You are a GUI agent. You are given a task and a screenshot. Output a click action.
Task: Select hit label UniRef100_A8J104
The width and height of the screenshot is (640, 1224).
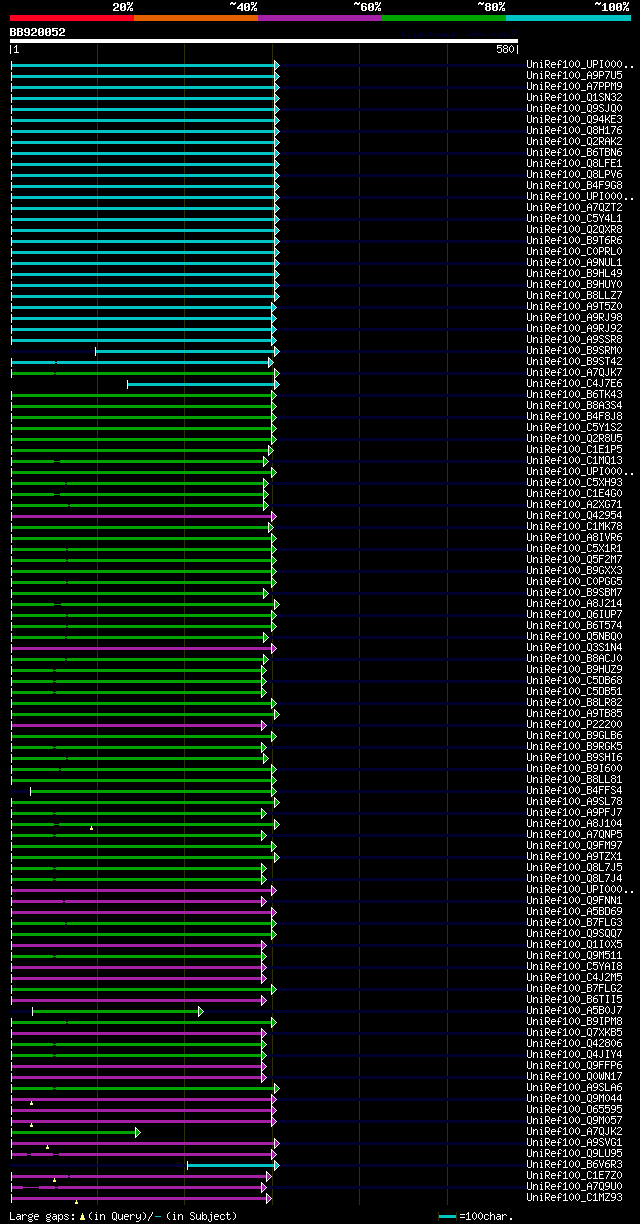coord(574,823)
